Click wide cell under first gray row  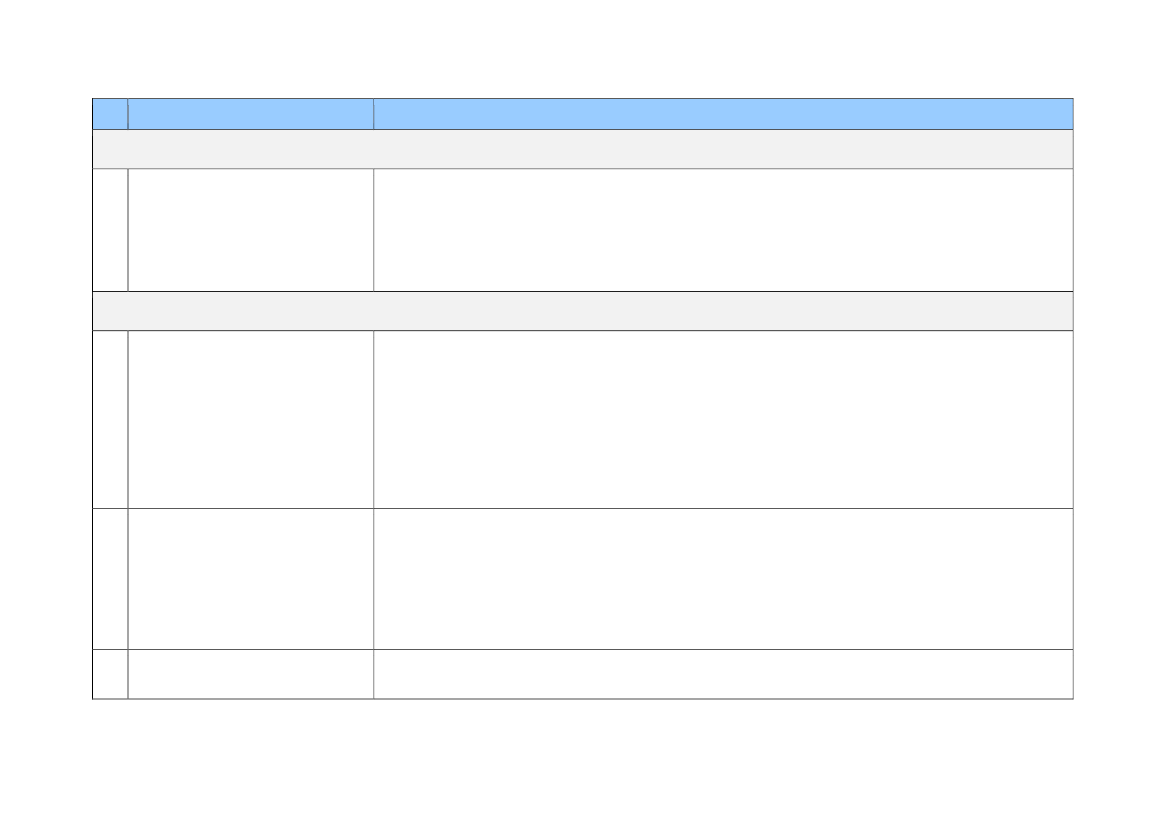[723, 230]
